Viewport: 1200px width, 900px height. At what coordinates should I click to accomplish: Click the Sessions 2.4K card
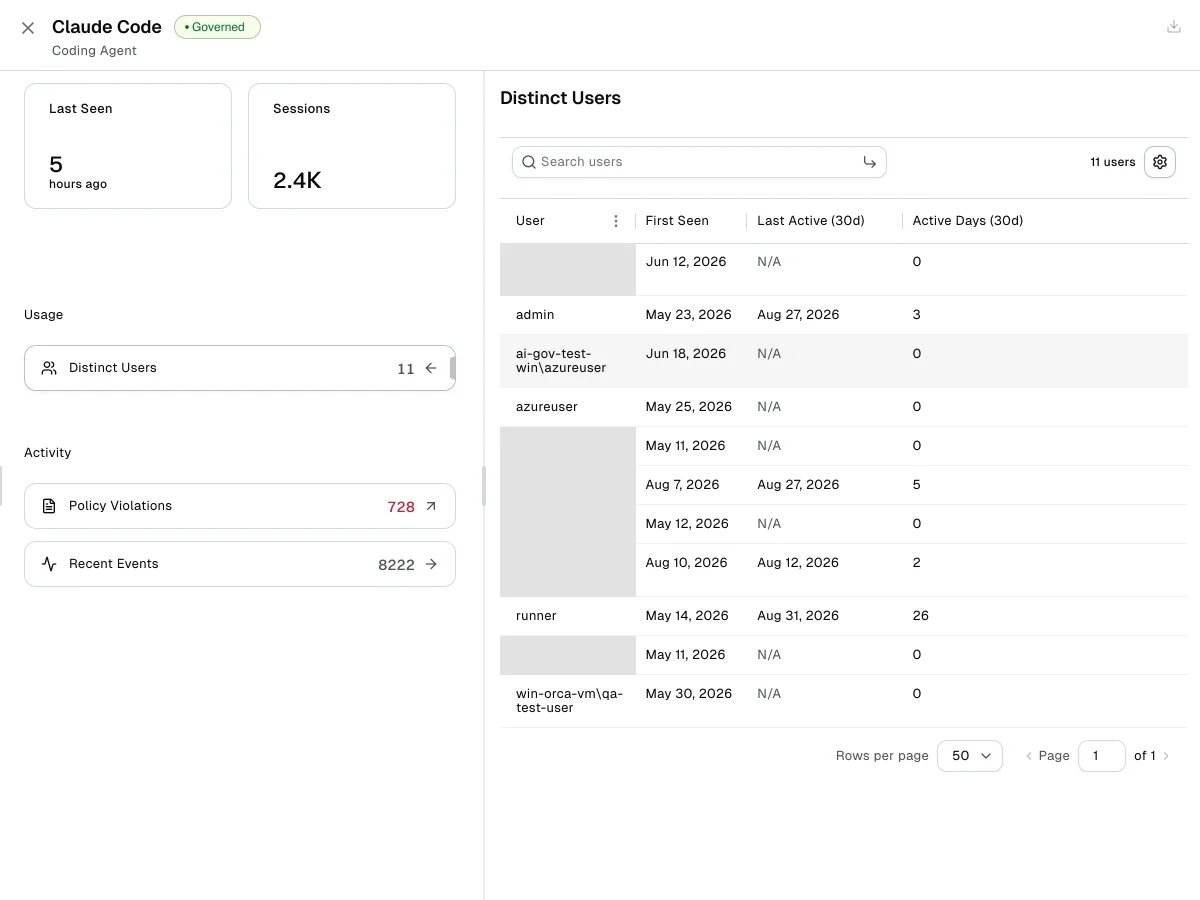(352, 146)
